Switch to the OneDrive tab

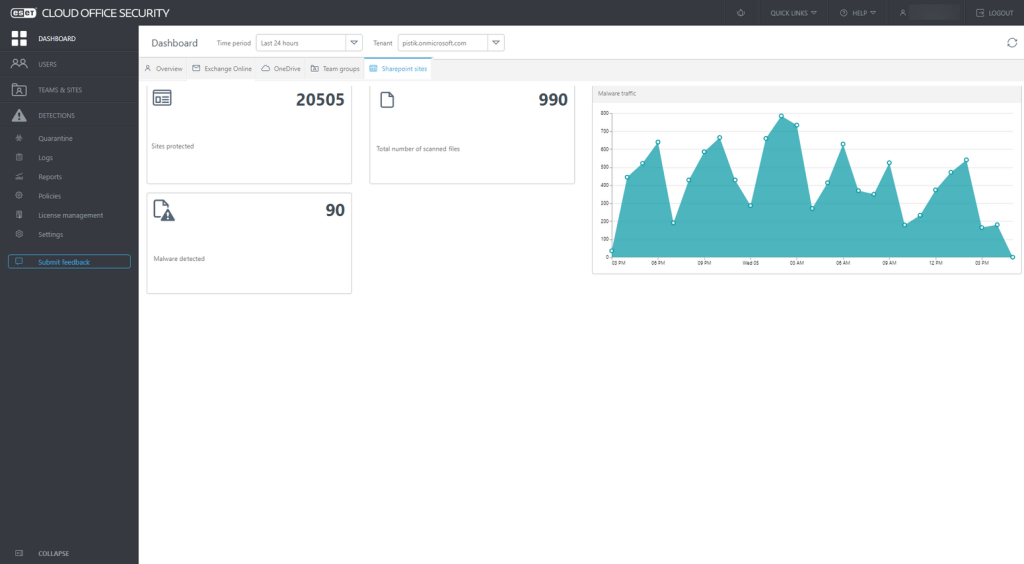click(x=281, y=69)
